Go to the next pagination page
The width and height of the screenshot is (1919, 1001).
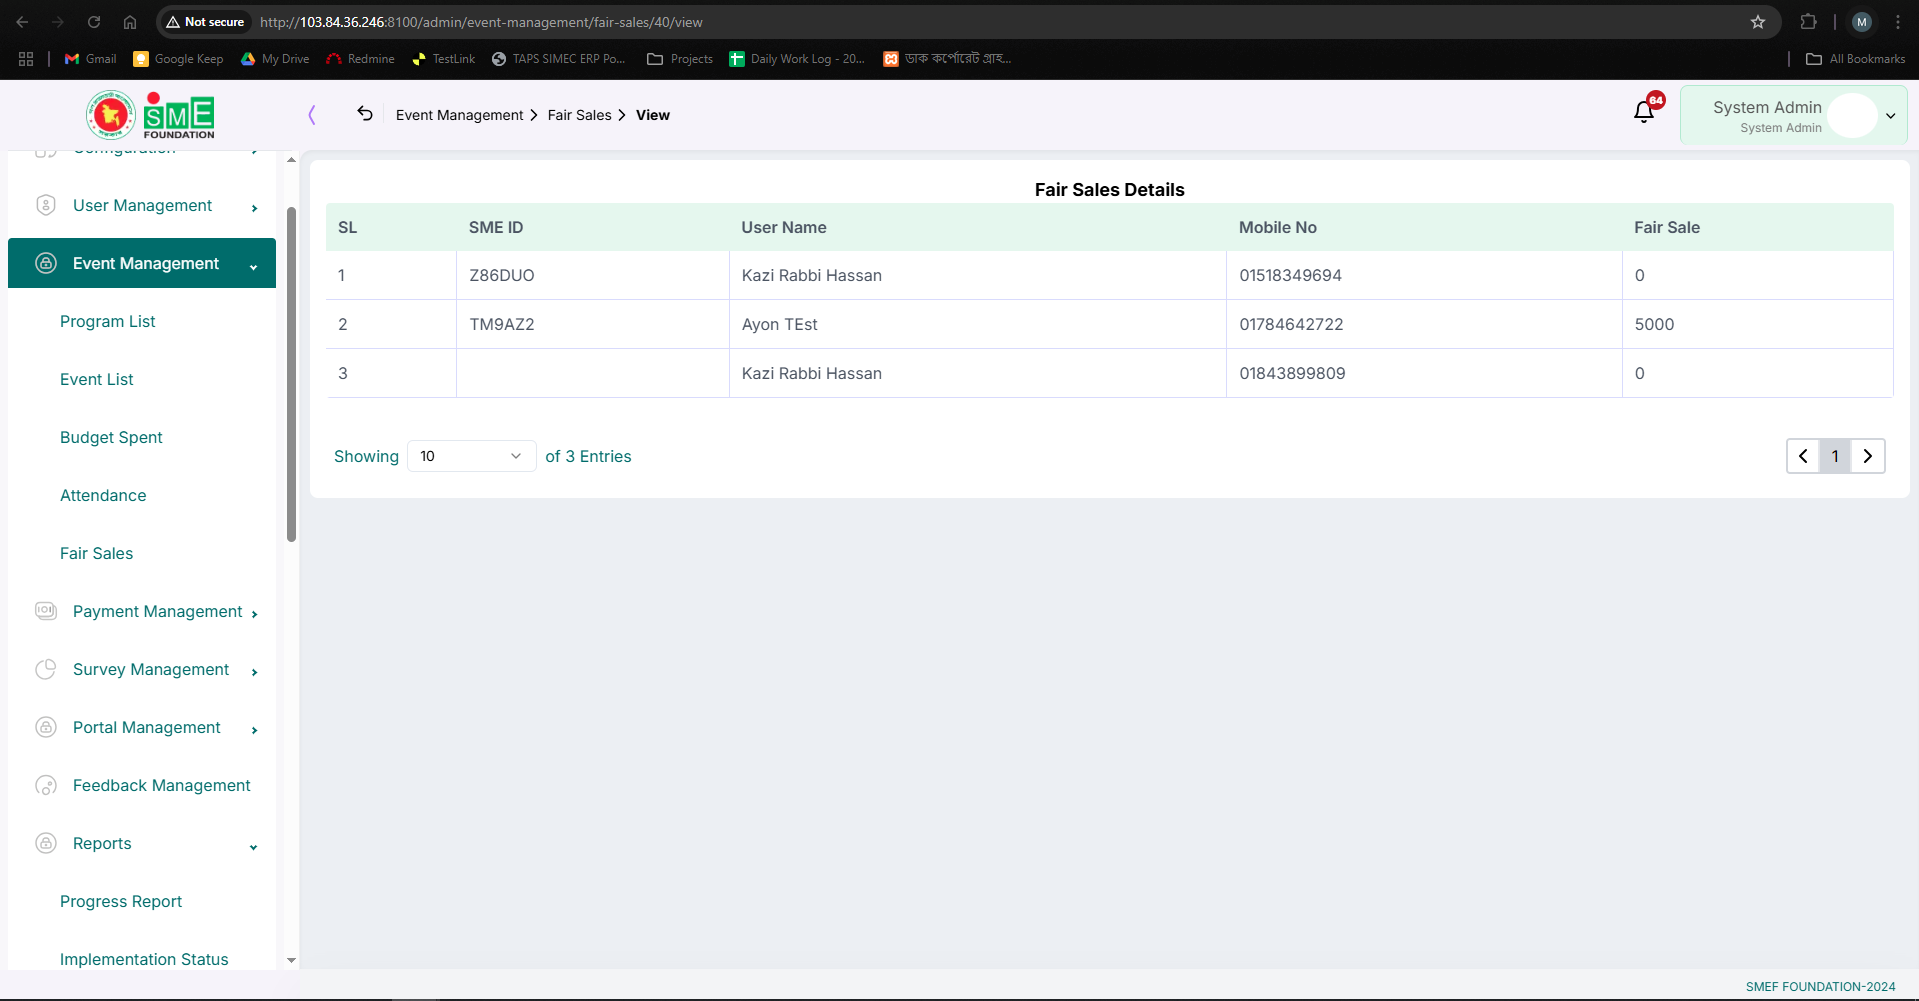pos(1867,456)
